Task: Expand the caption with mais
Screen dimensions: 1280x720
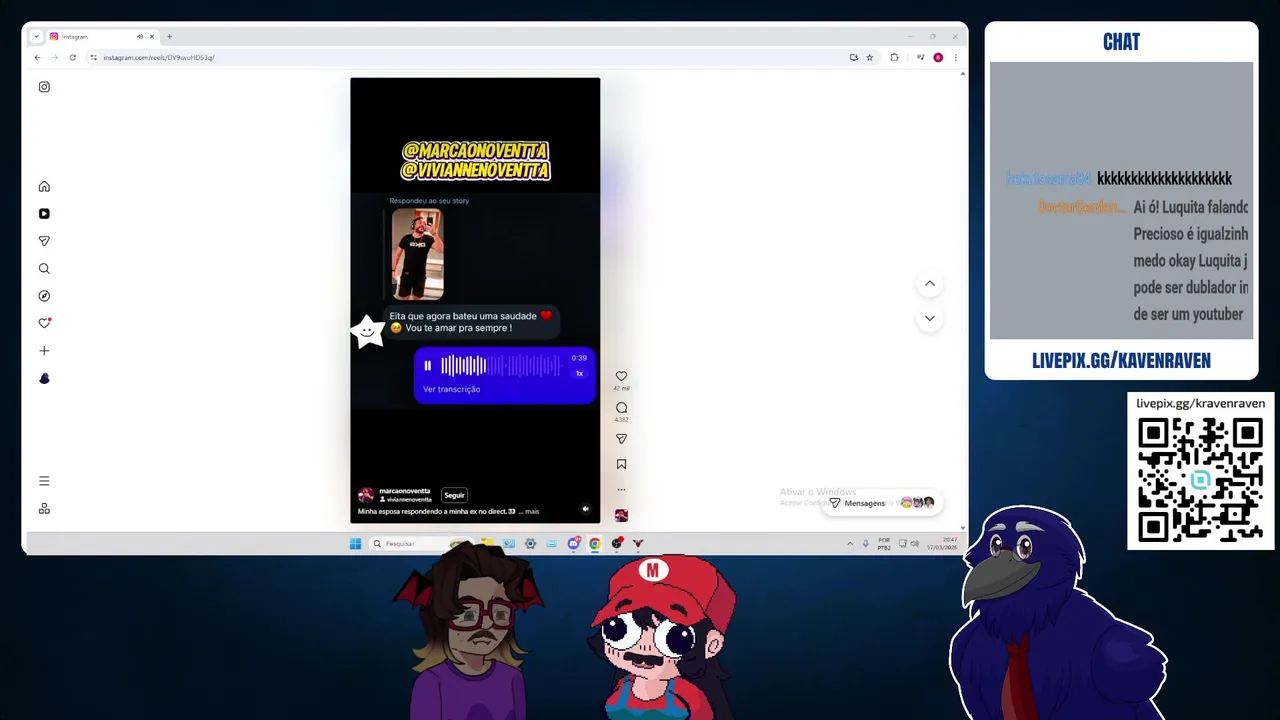Action: (532, 512)
